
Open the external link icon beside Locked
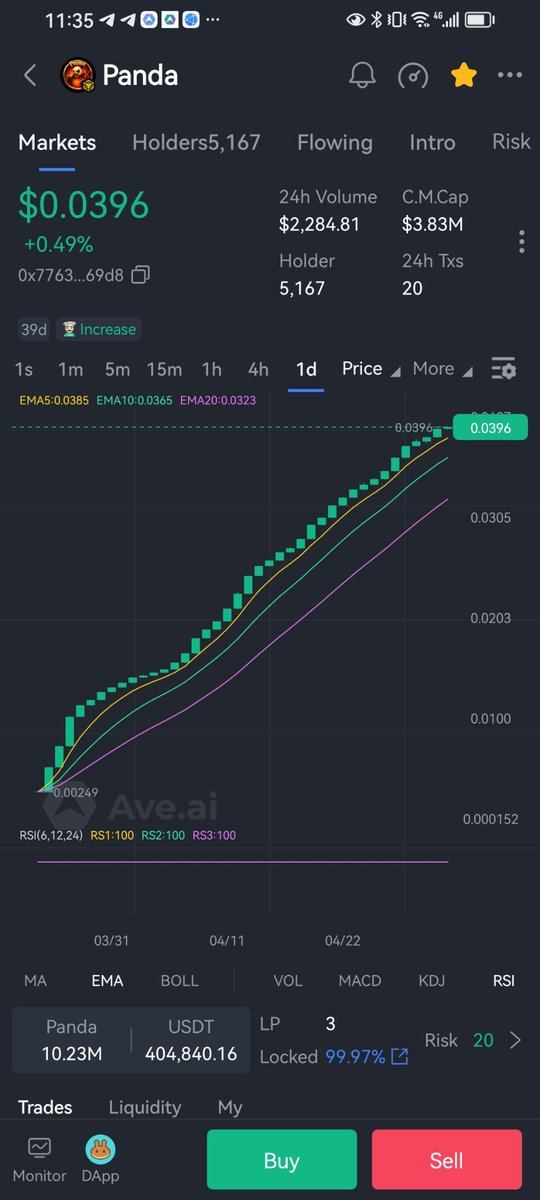(400, 1057)
